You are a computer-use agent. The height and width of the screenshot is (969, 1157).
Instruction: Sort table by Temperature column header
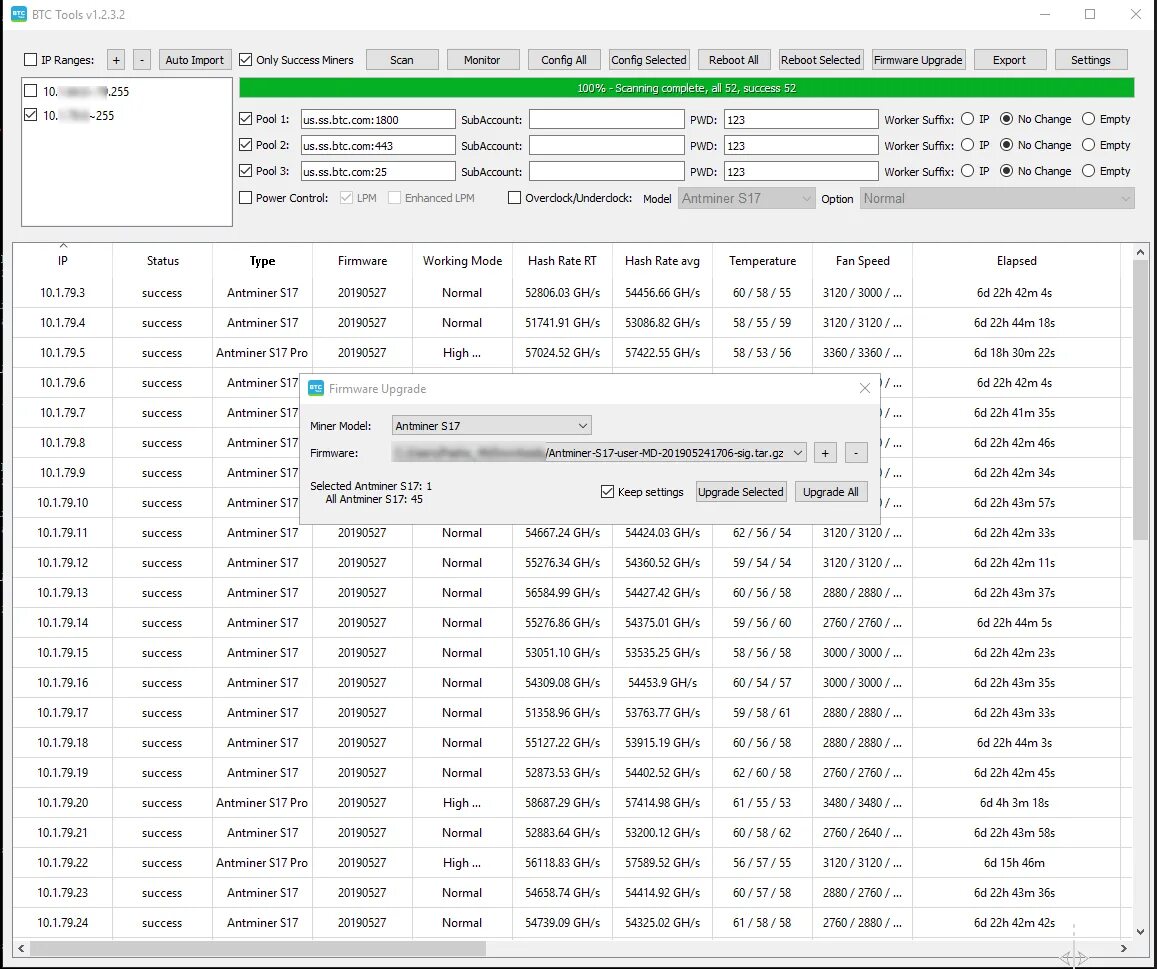[x=762, y=261]
